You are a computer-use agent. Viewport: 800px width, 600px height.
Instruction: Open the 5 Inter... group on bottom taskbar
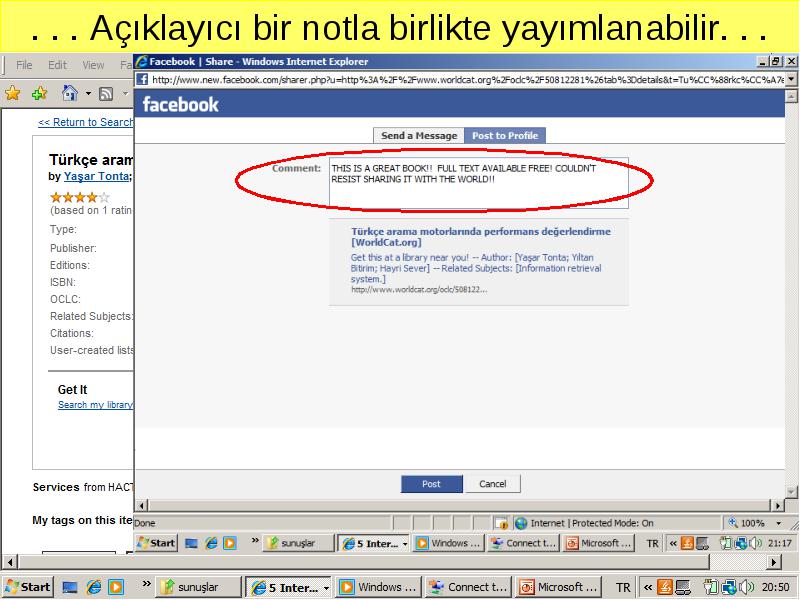click(x=289, y=587)
